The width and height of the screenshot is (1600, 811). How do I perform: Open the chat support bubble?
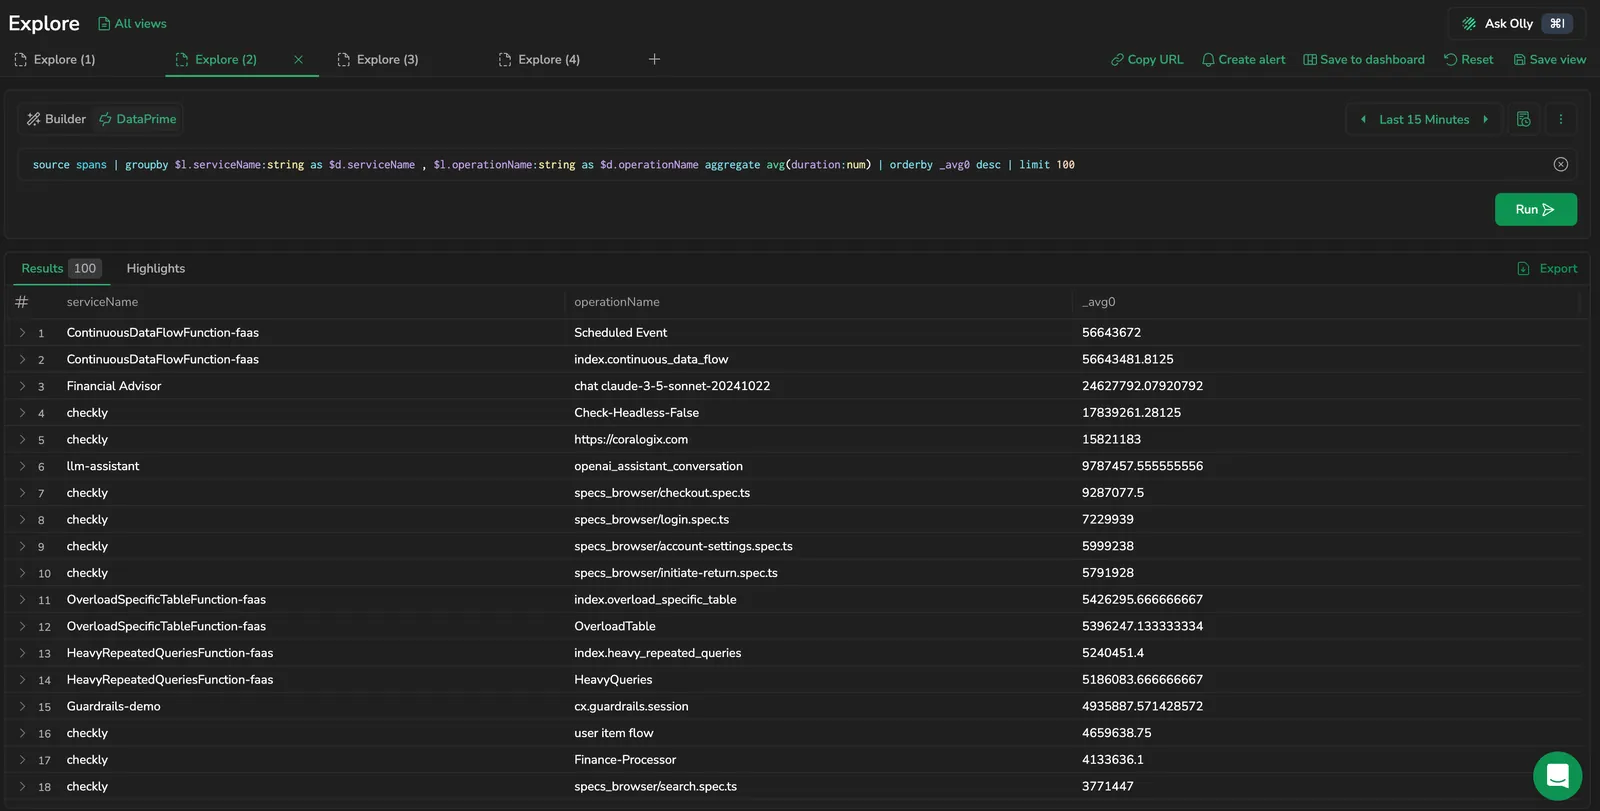(x=1557, y=776)
